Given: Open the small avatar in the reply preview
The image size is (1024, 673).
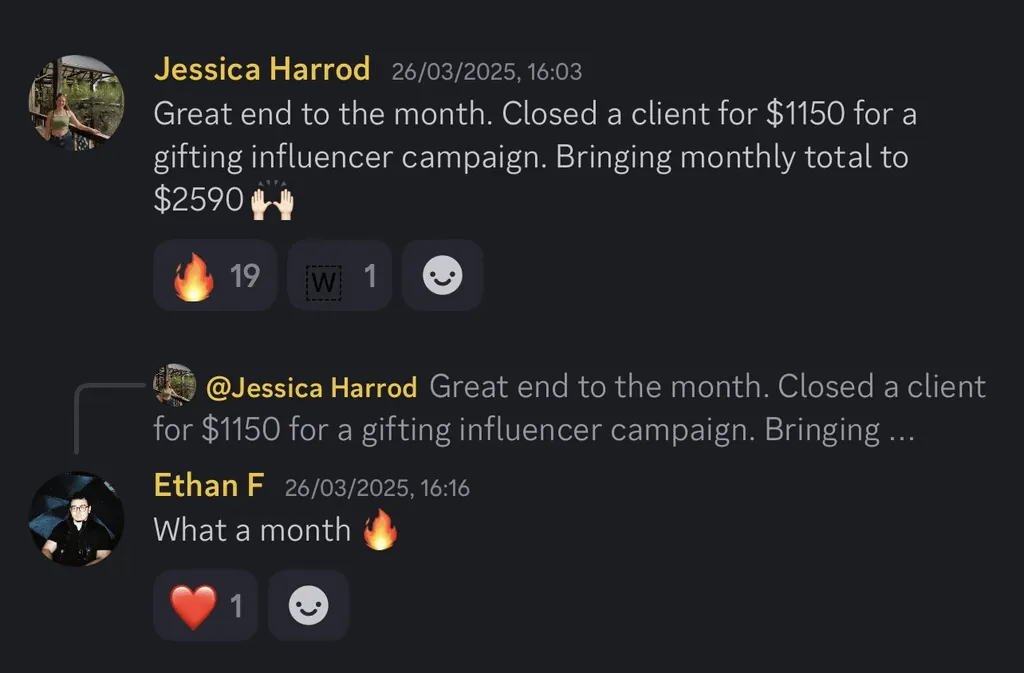Looking at the screenshot, I should point(174,385).
